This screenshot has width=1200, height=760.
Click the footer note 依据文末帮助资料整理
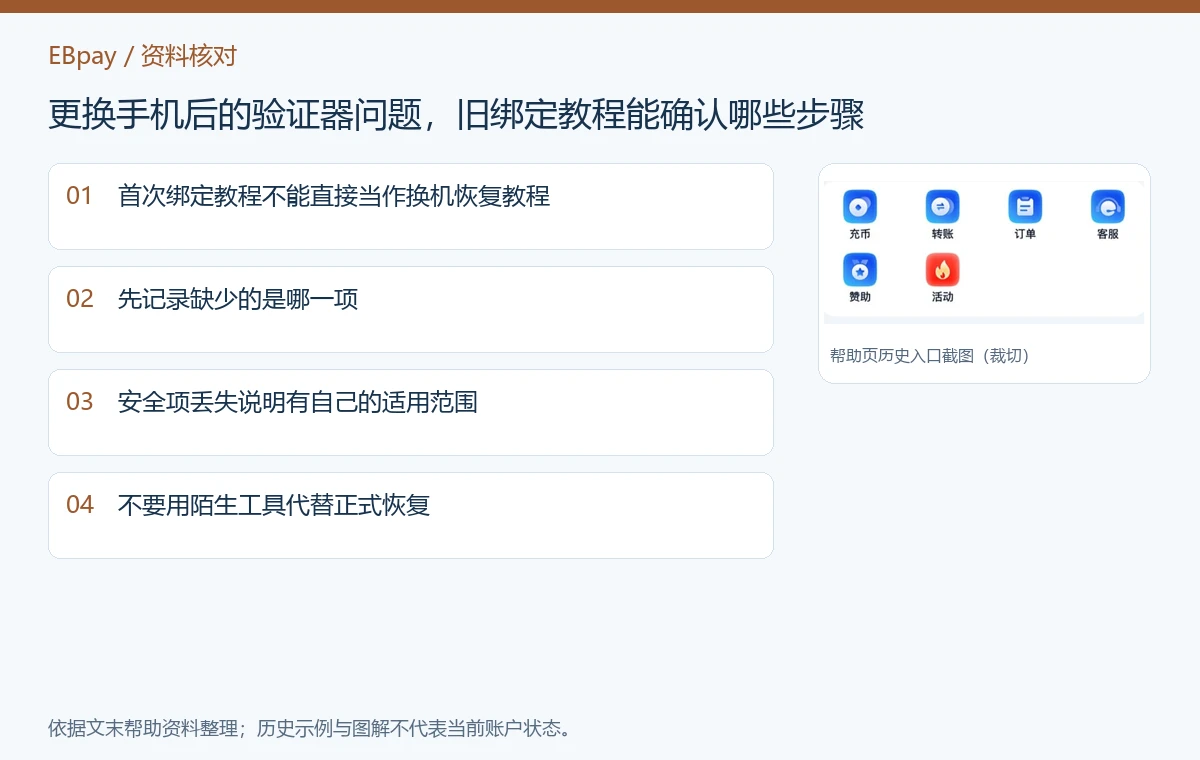pyautogui.click(x=310, y=727)
